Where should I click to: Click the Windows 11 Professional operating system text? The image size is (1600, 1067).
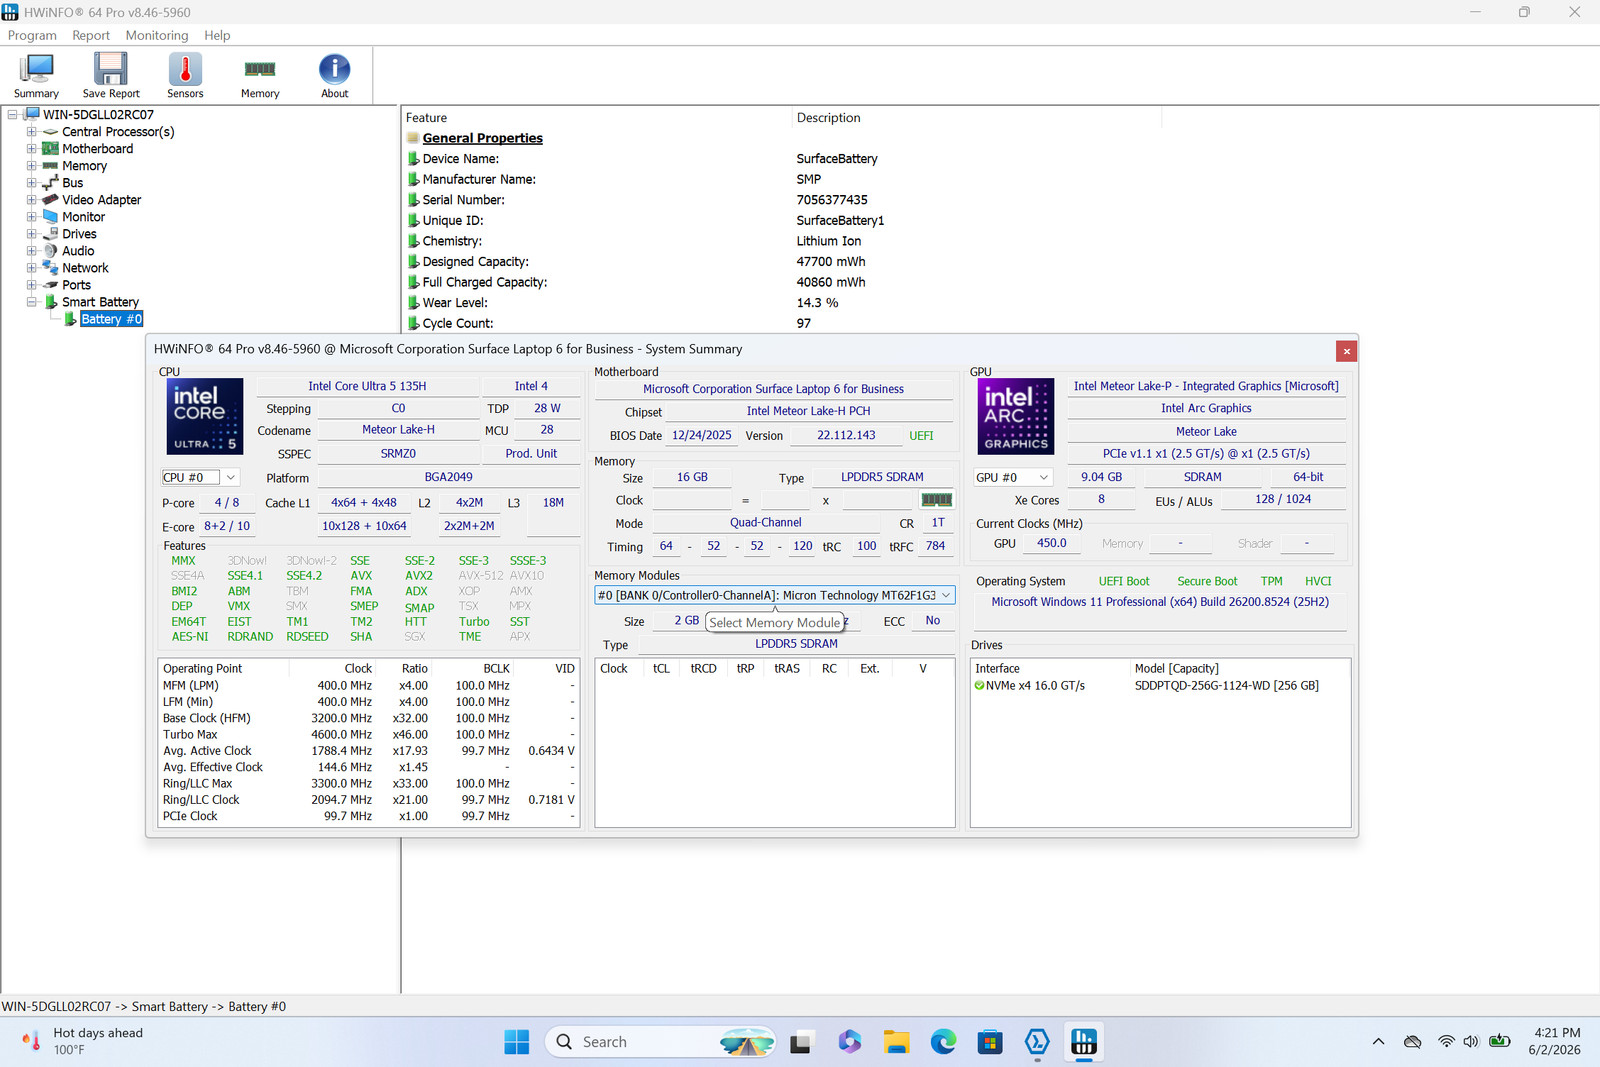click(1160, 602)
